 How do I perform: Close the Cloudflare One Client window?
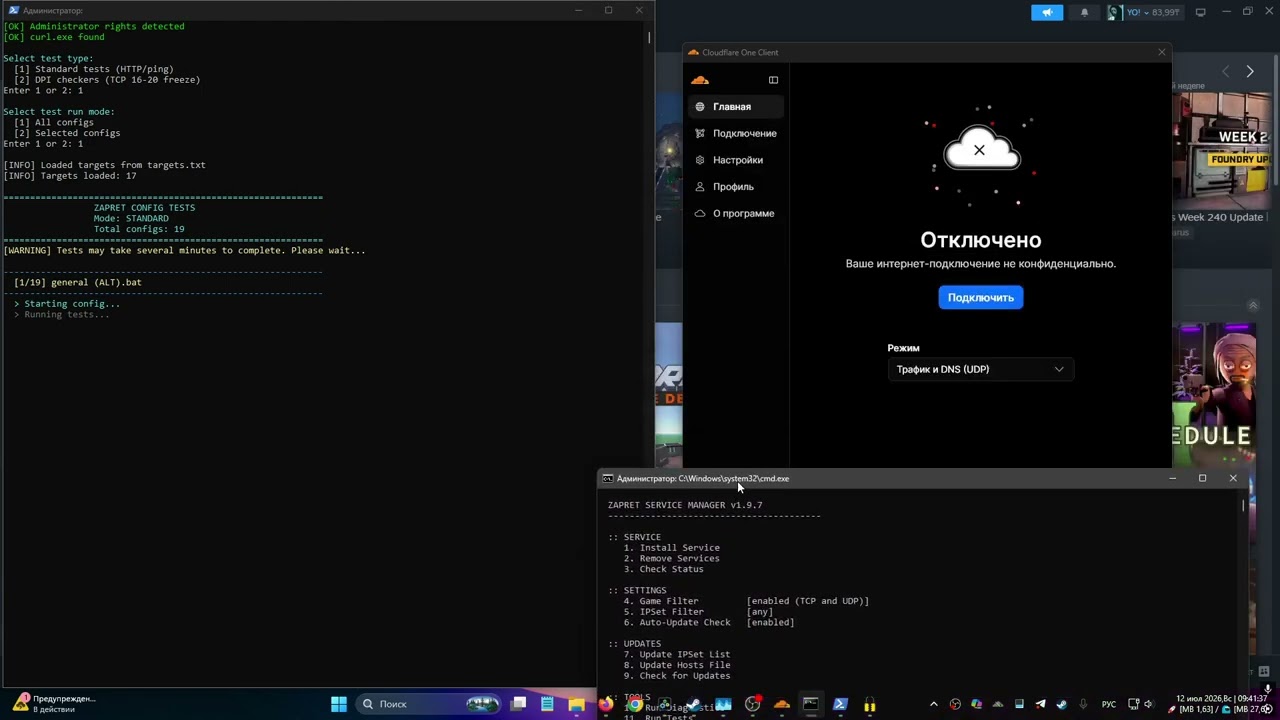pos(1161,52)
